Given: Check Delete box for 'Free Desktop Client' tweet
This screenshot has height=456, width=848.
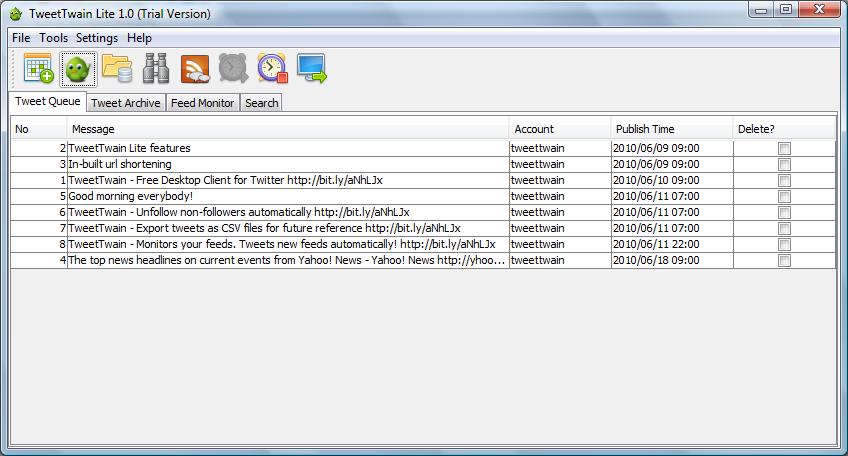Looking at the screenshot, I should point(784,180).
